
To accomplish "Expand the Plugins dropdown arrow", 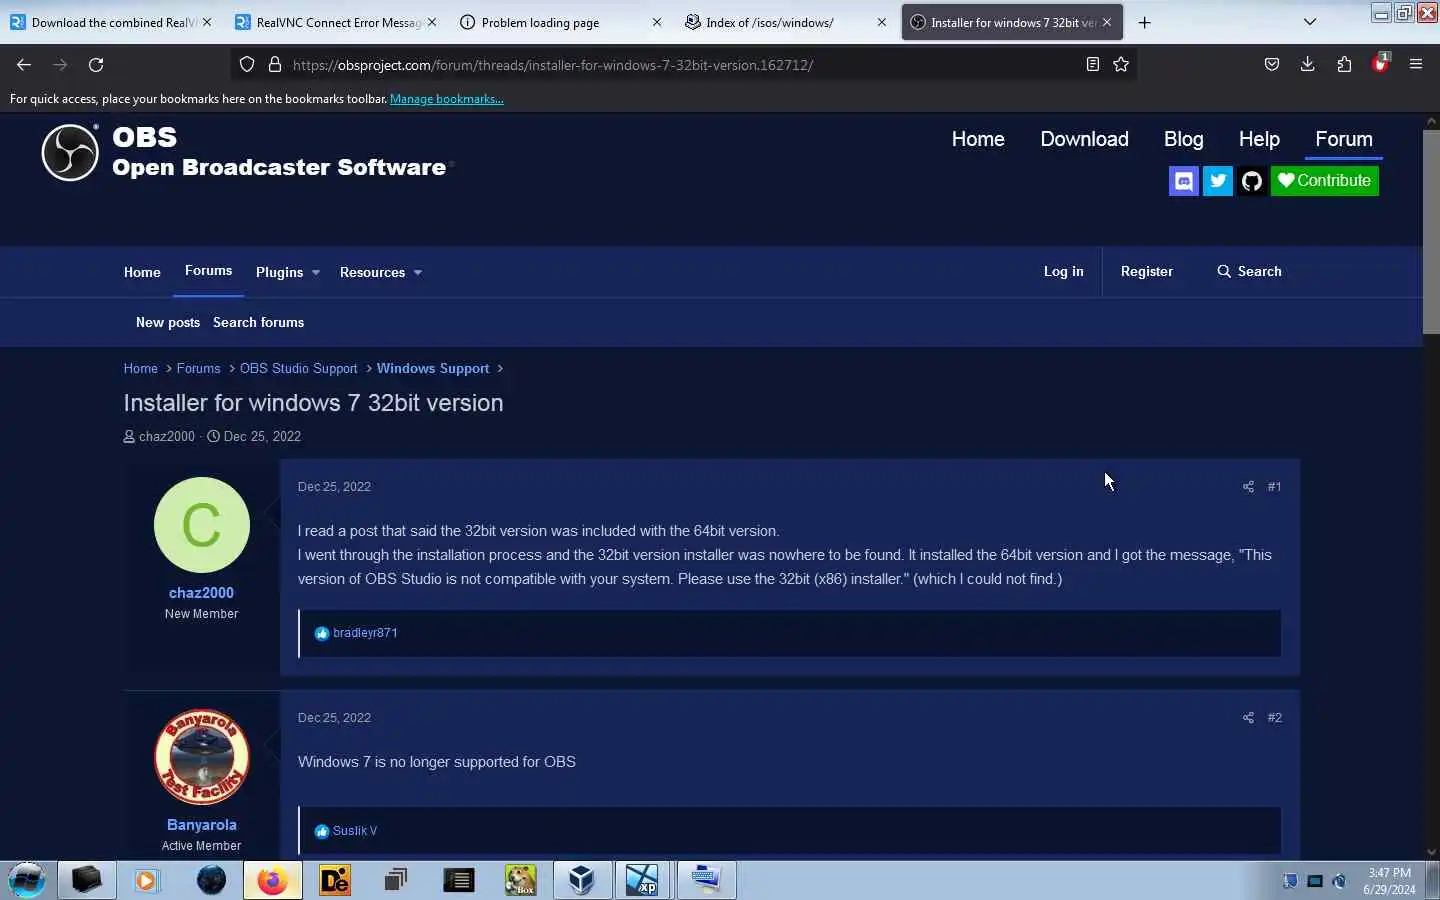I will 316,273.
